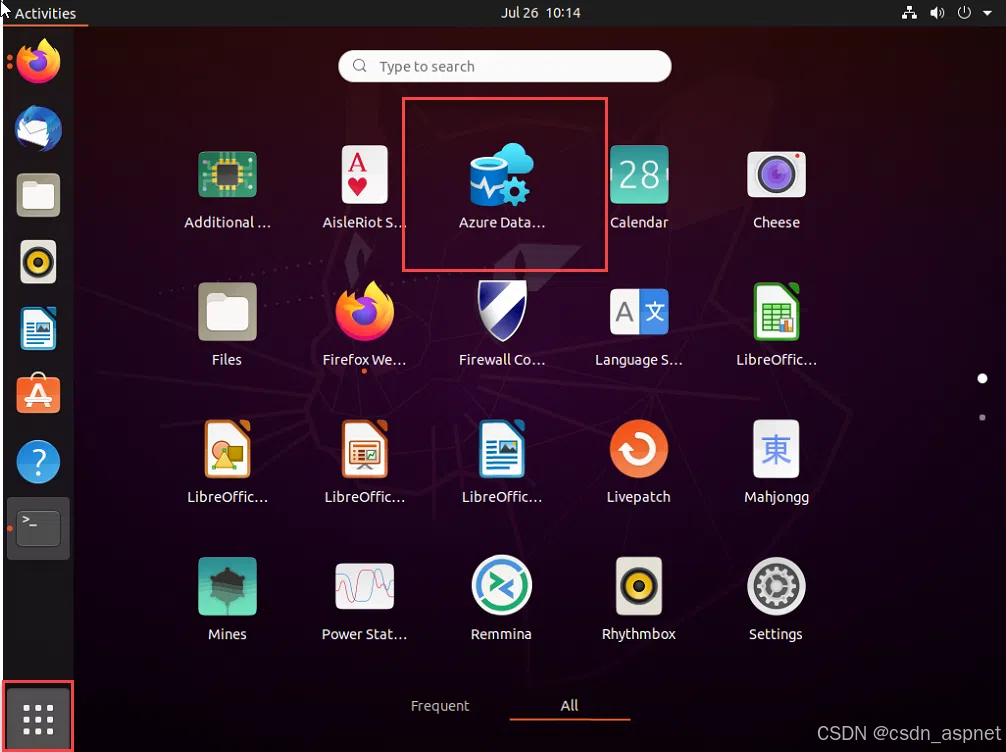
Task: Click the power icon in top bar
Action: click(964, 13)
